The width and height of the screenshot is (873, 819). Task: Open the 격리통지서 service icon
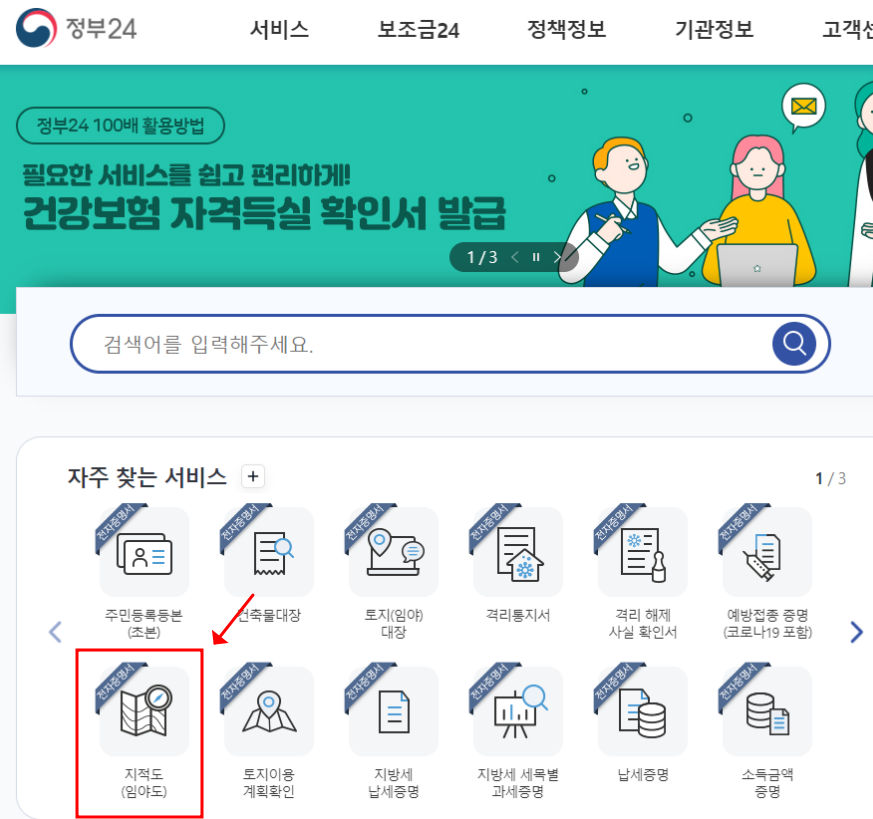point(518,551)
